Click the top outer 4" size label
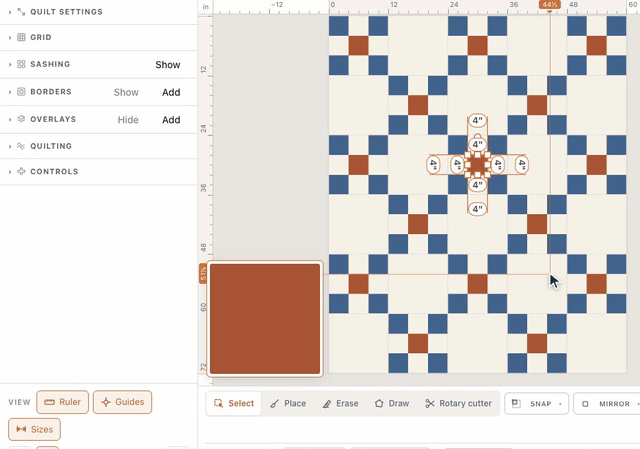 pos(477,121)
